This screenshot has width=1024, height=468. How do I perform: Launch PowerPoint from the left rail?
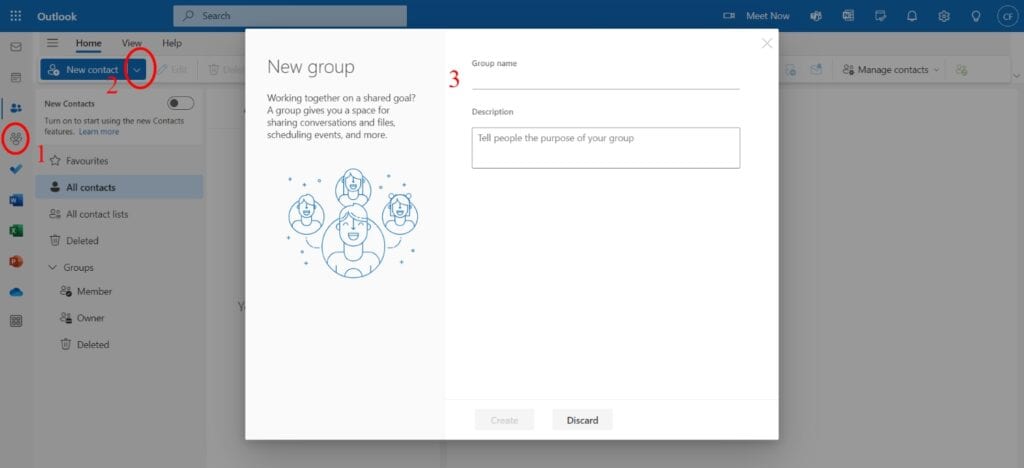[x=16, y=261]
